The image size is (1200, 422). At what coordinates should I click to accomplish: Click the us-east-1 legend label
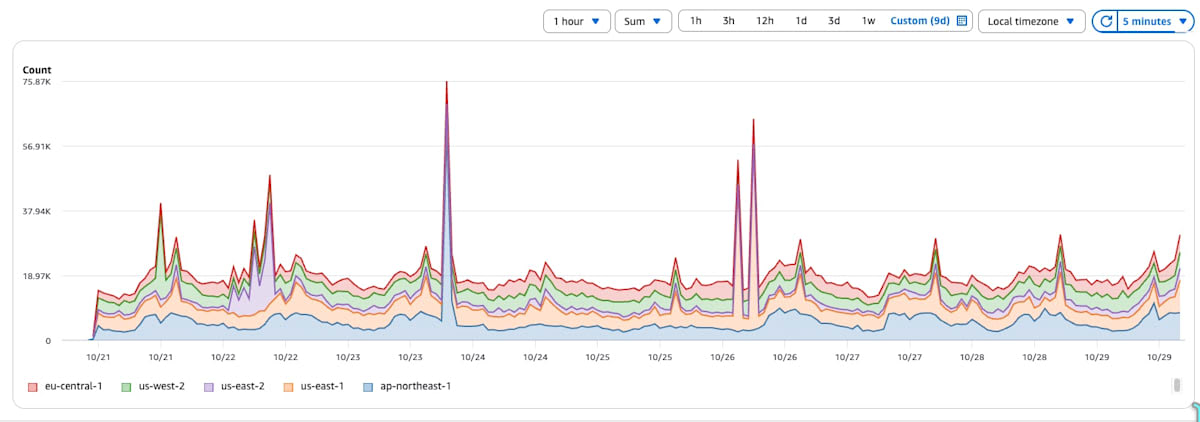(324, 386)
